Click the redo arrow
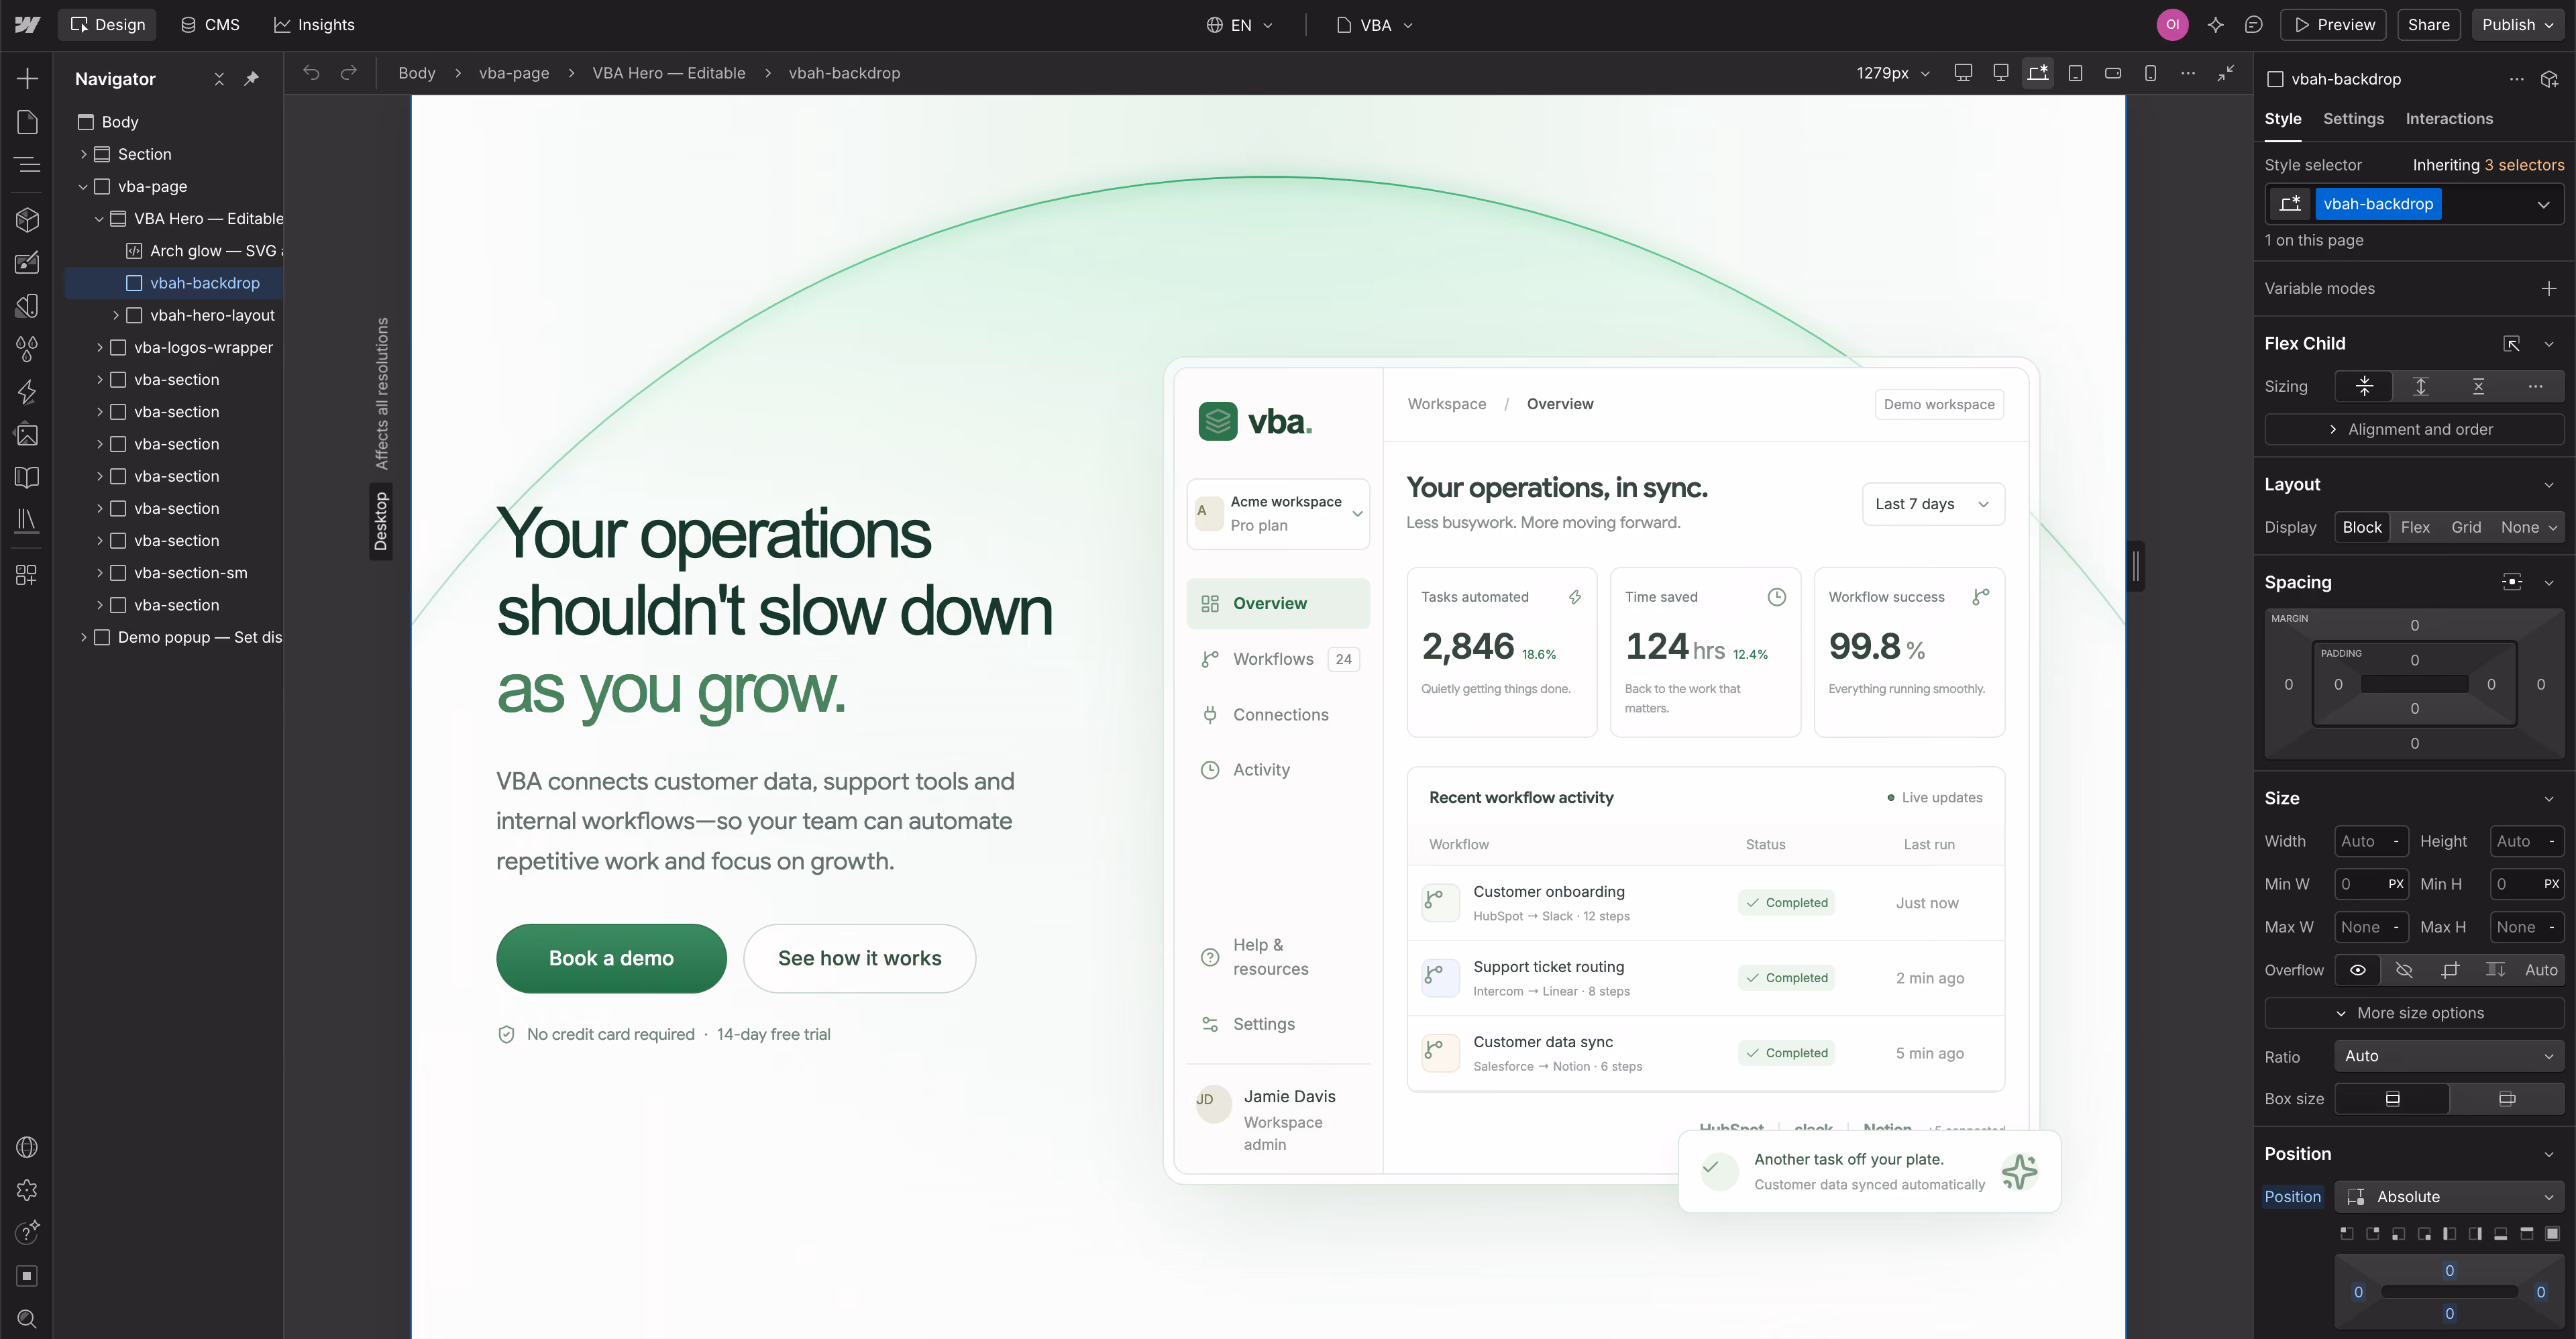Viewport: 2576px width, 1339px height. click(x=348, y=73)
